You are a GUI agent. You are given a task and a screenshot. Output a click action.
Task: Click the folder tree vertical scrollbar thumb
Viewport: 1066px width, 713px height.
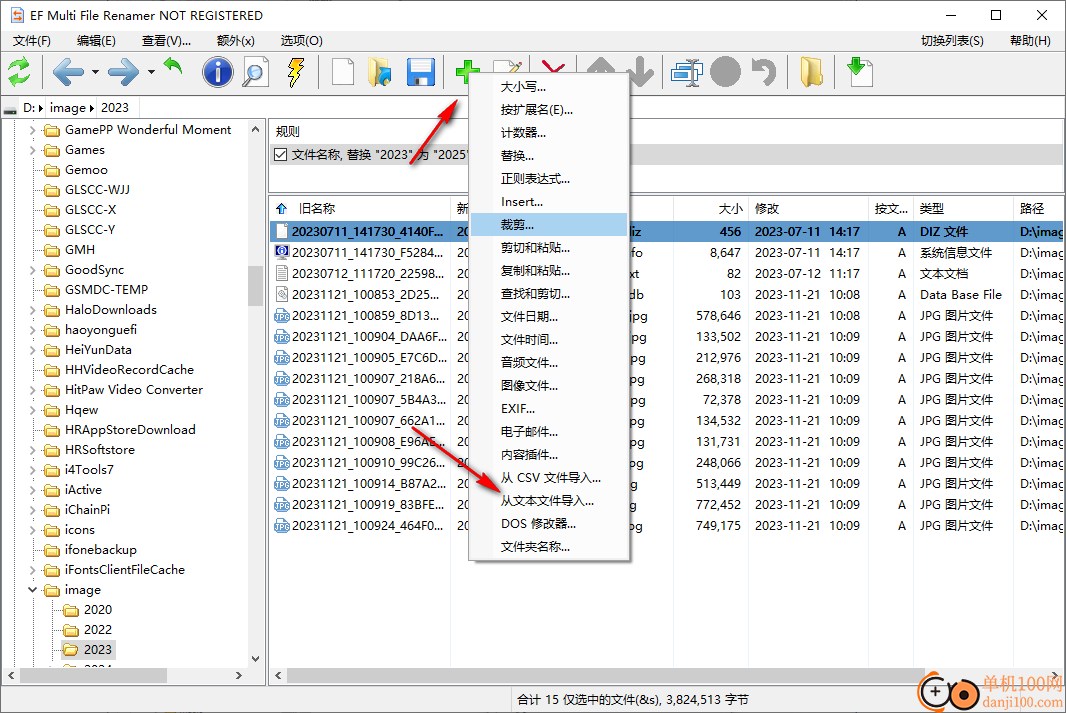pos(256,285)
